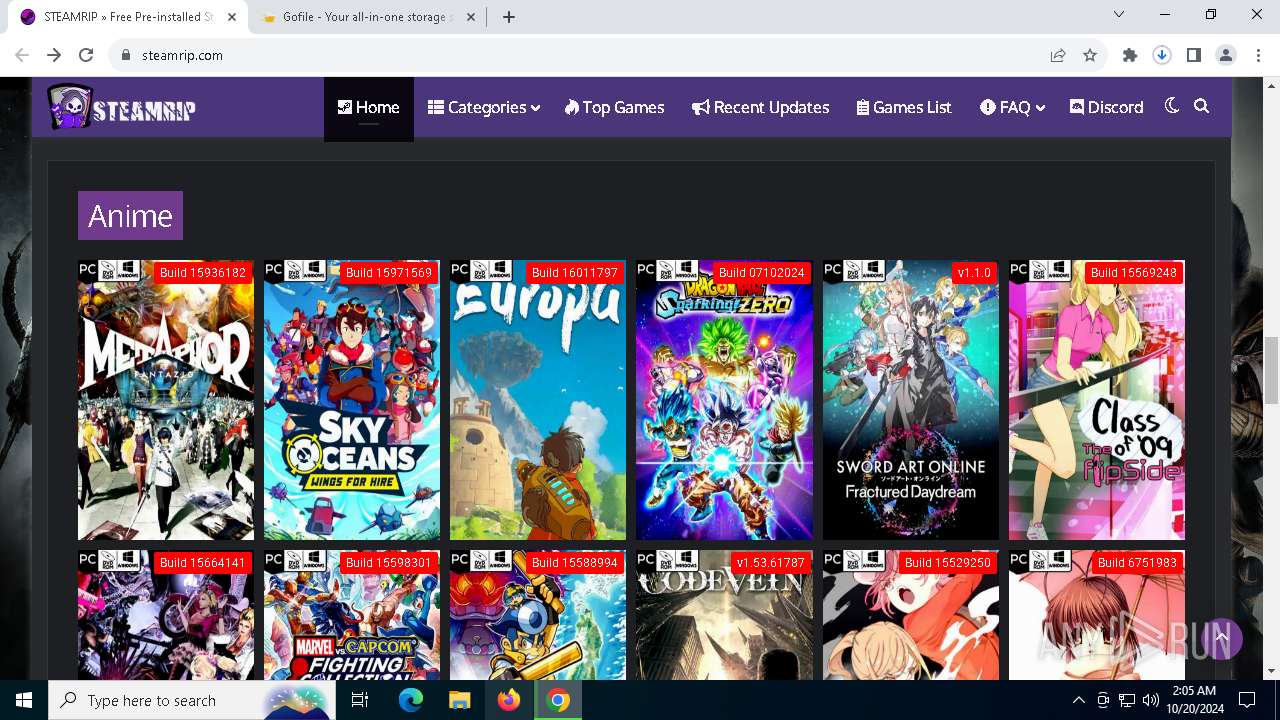
Task: Click the STEAMRIP logo
Action: point(121,107)
